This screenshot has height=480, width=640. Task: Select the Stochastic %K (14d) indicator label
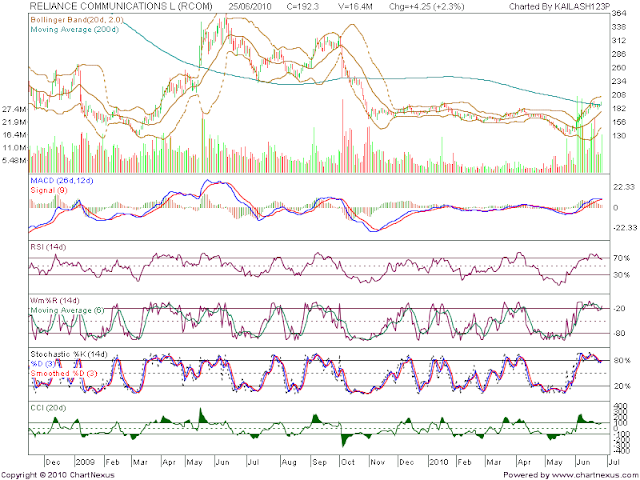tap(69, 354)
